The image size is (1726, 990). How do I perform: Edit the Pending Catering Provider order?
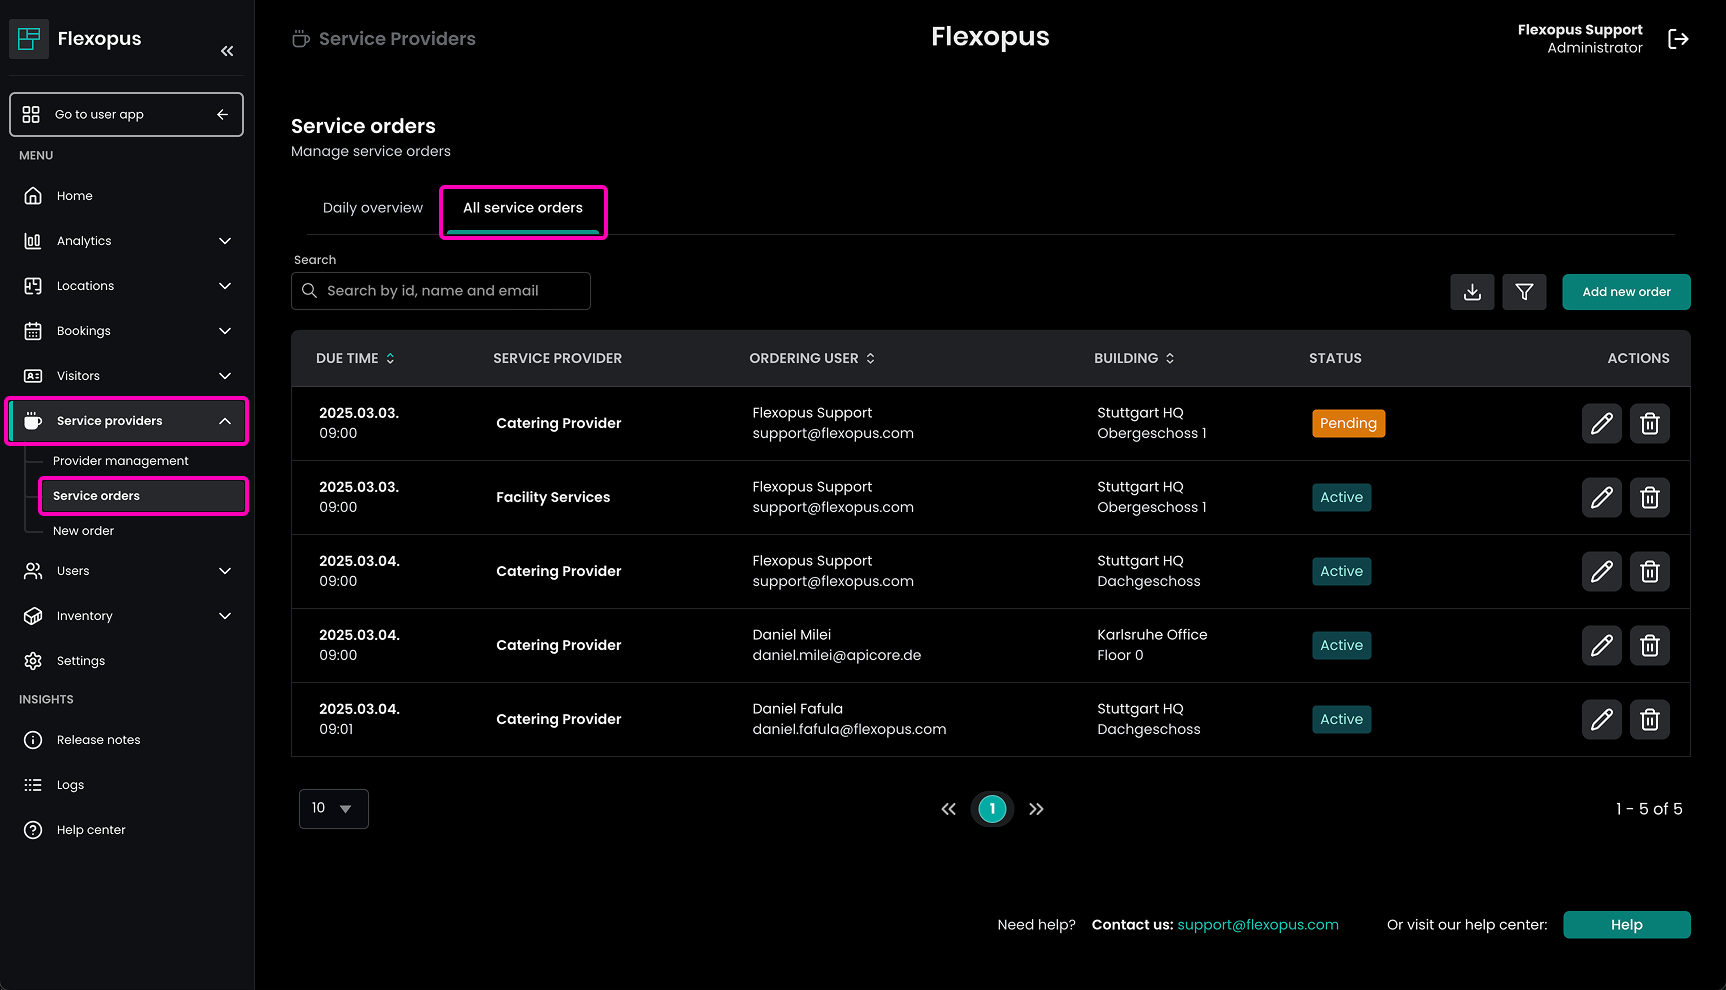[x=1601, y=424]
